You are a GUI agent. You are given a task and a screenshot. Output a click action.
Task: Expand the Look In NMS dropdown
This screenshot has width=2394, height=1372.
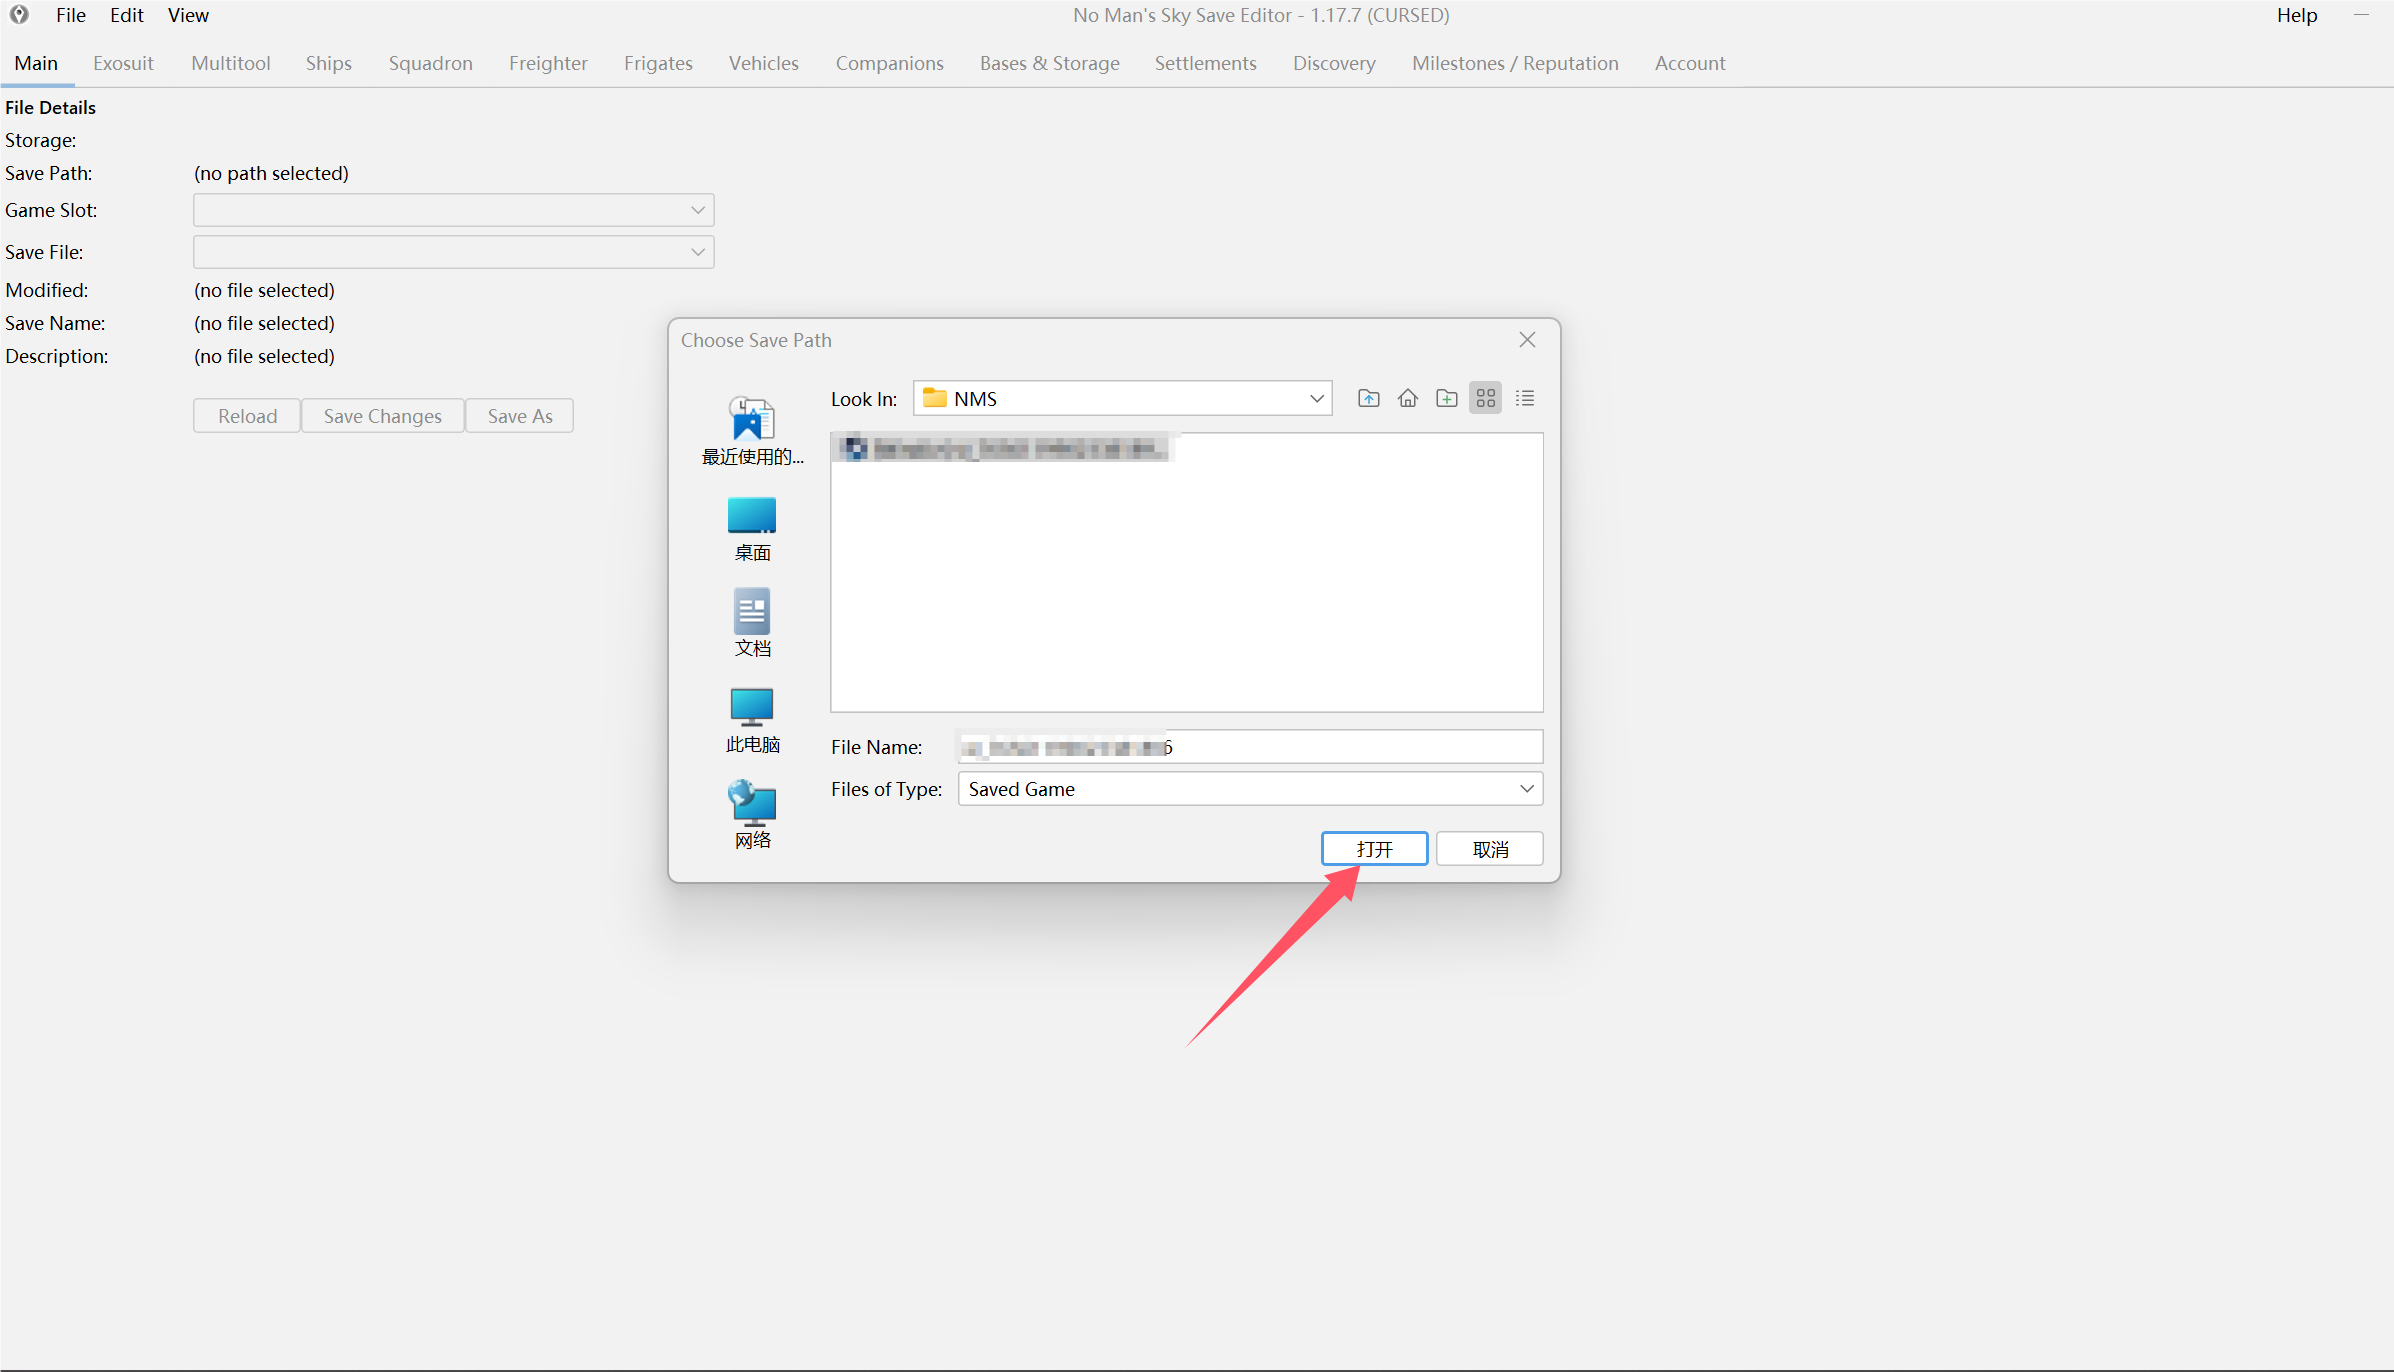[x=1316, y=398]
